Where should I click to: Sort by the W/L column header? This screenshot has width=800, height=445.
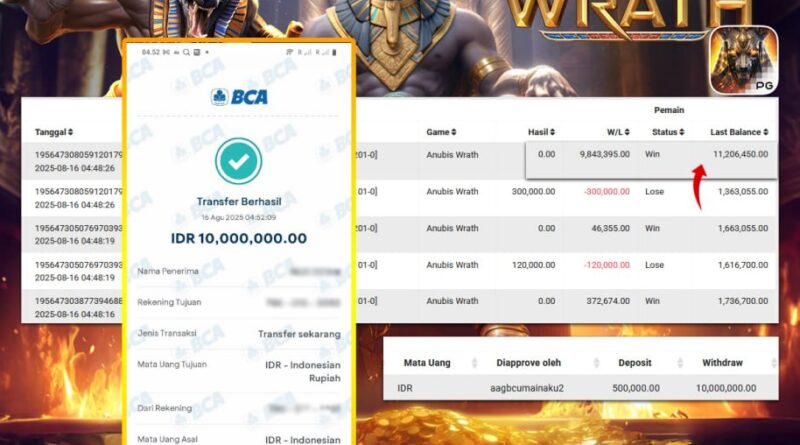coord(618,132)
